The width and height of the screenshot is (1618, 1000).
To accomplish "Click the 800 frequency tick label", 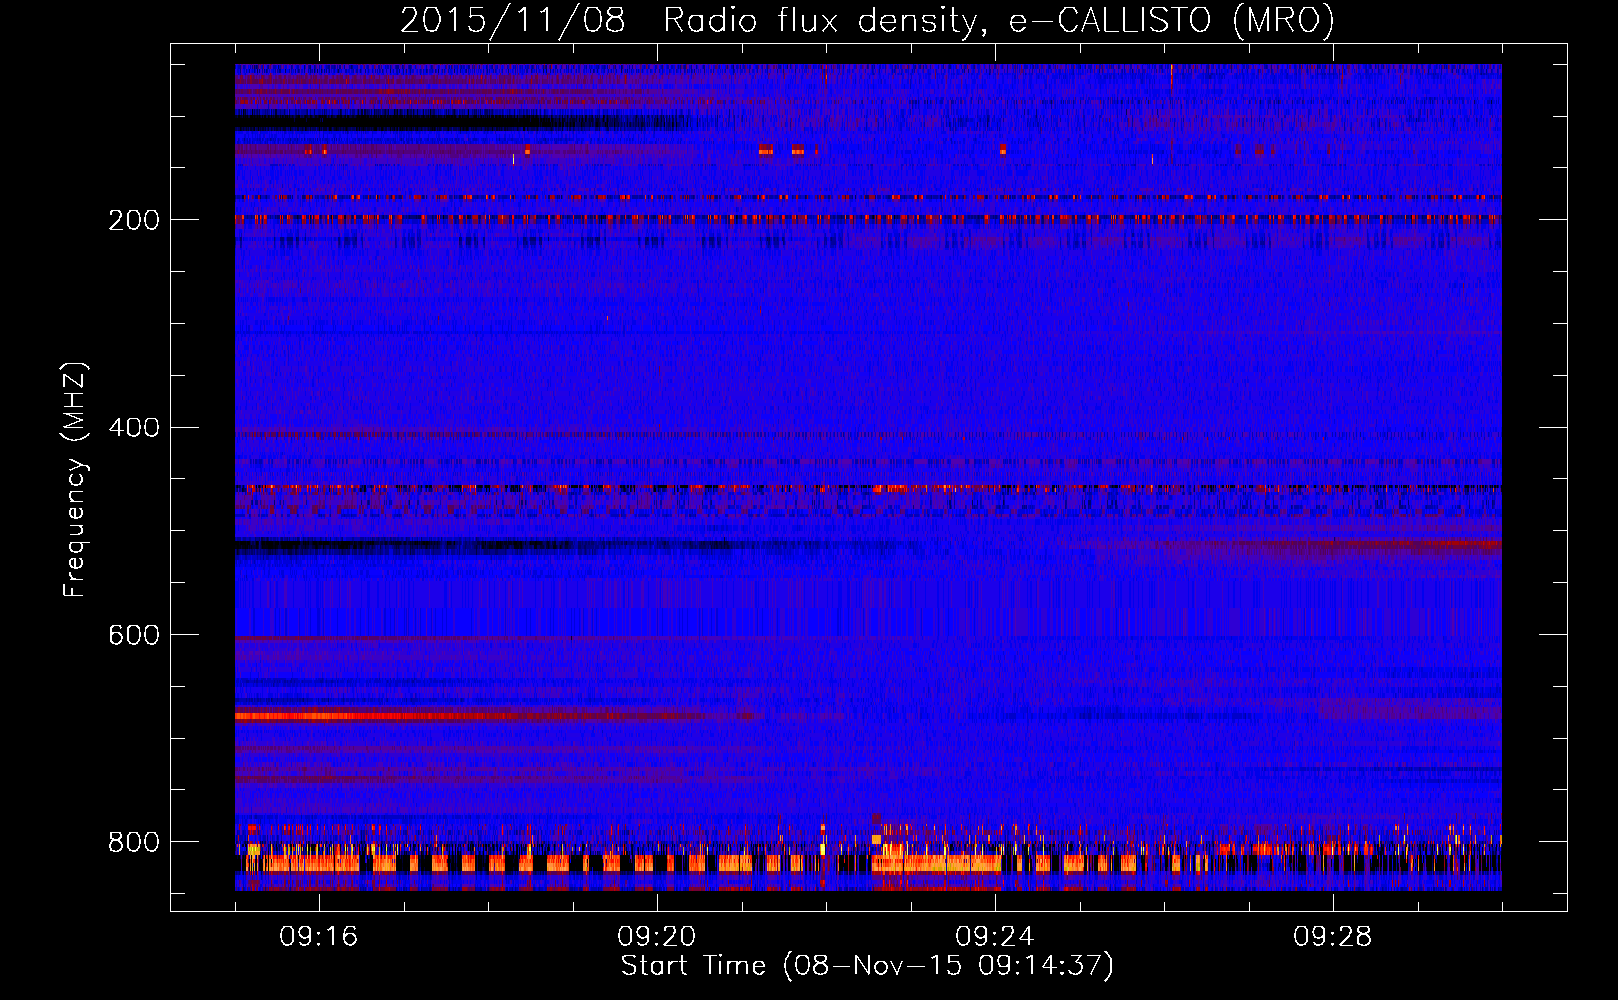I will click(x=133, y=842).
